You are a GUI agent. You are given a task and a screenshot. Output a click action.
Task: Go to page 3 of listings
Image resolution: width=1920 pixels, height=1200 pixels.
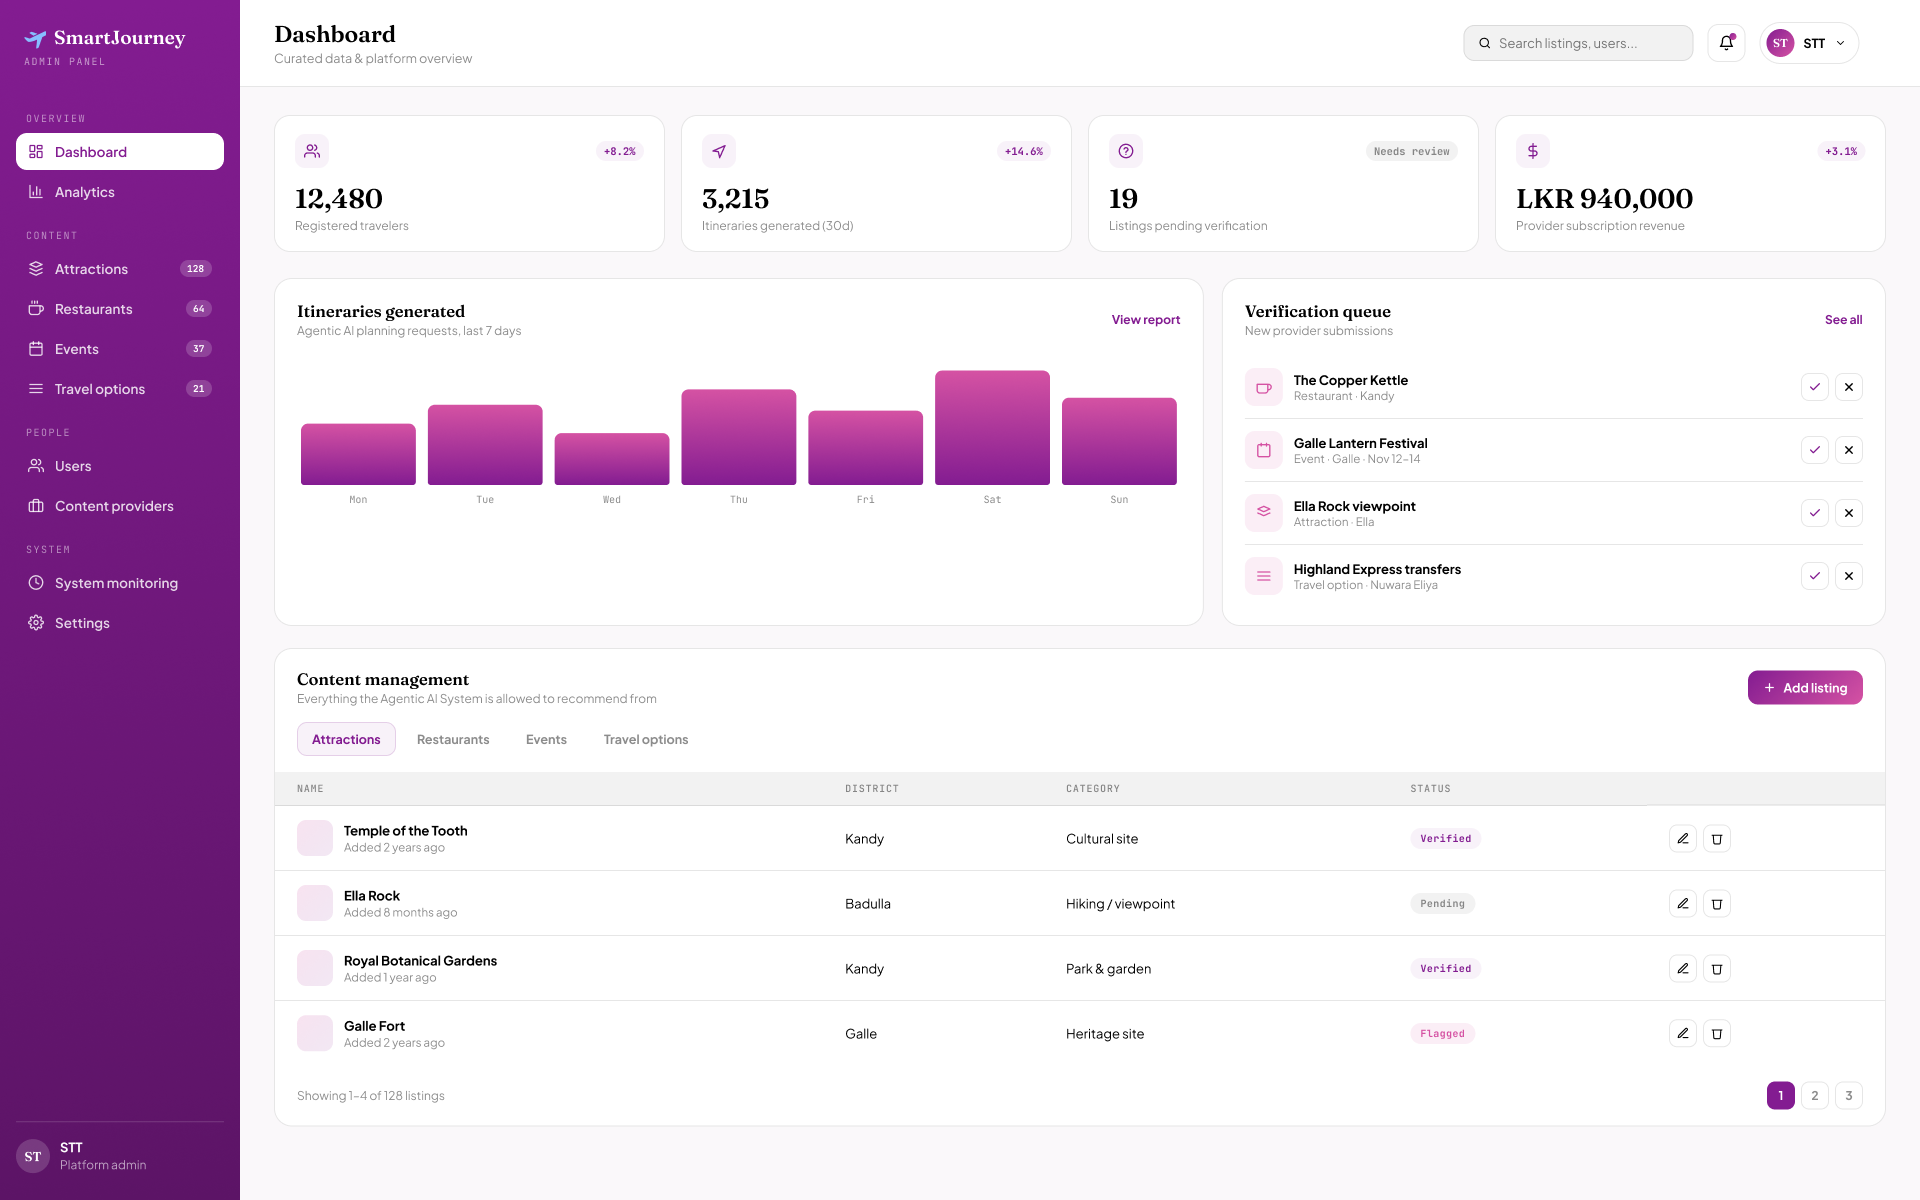tap(1848, 1096)
